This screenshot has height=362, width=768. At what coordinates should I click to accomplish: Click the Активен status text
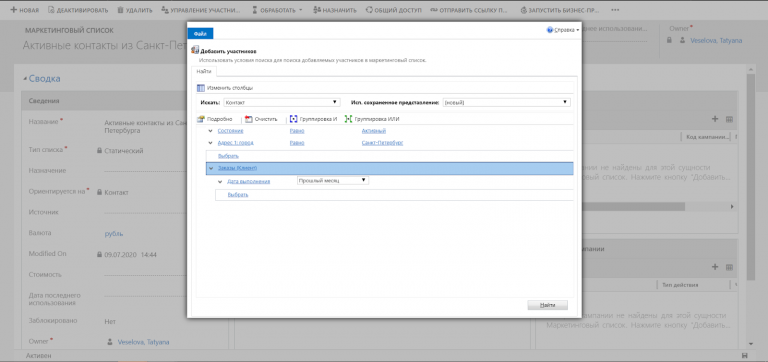click(38, 356)
